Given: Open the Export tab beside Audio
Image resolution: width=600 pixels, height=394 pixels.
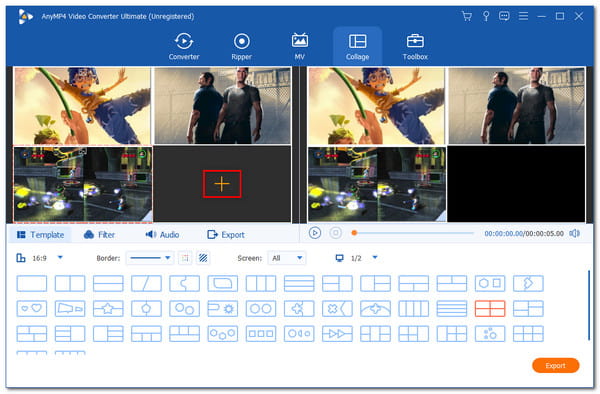Looking at the screenshot, I should pyautogui.click(x=226, y=234).
